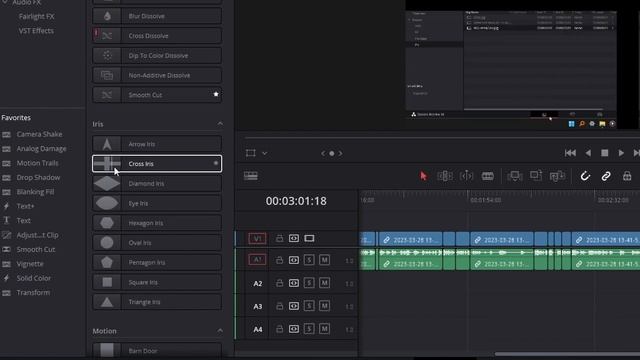Solo the A1 audio track
Image resolution: width=640 pixels, height=360 pixels.
[309, 260]
